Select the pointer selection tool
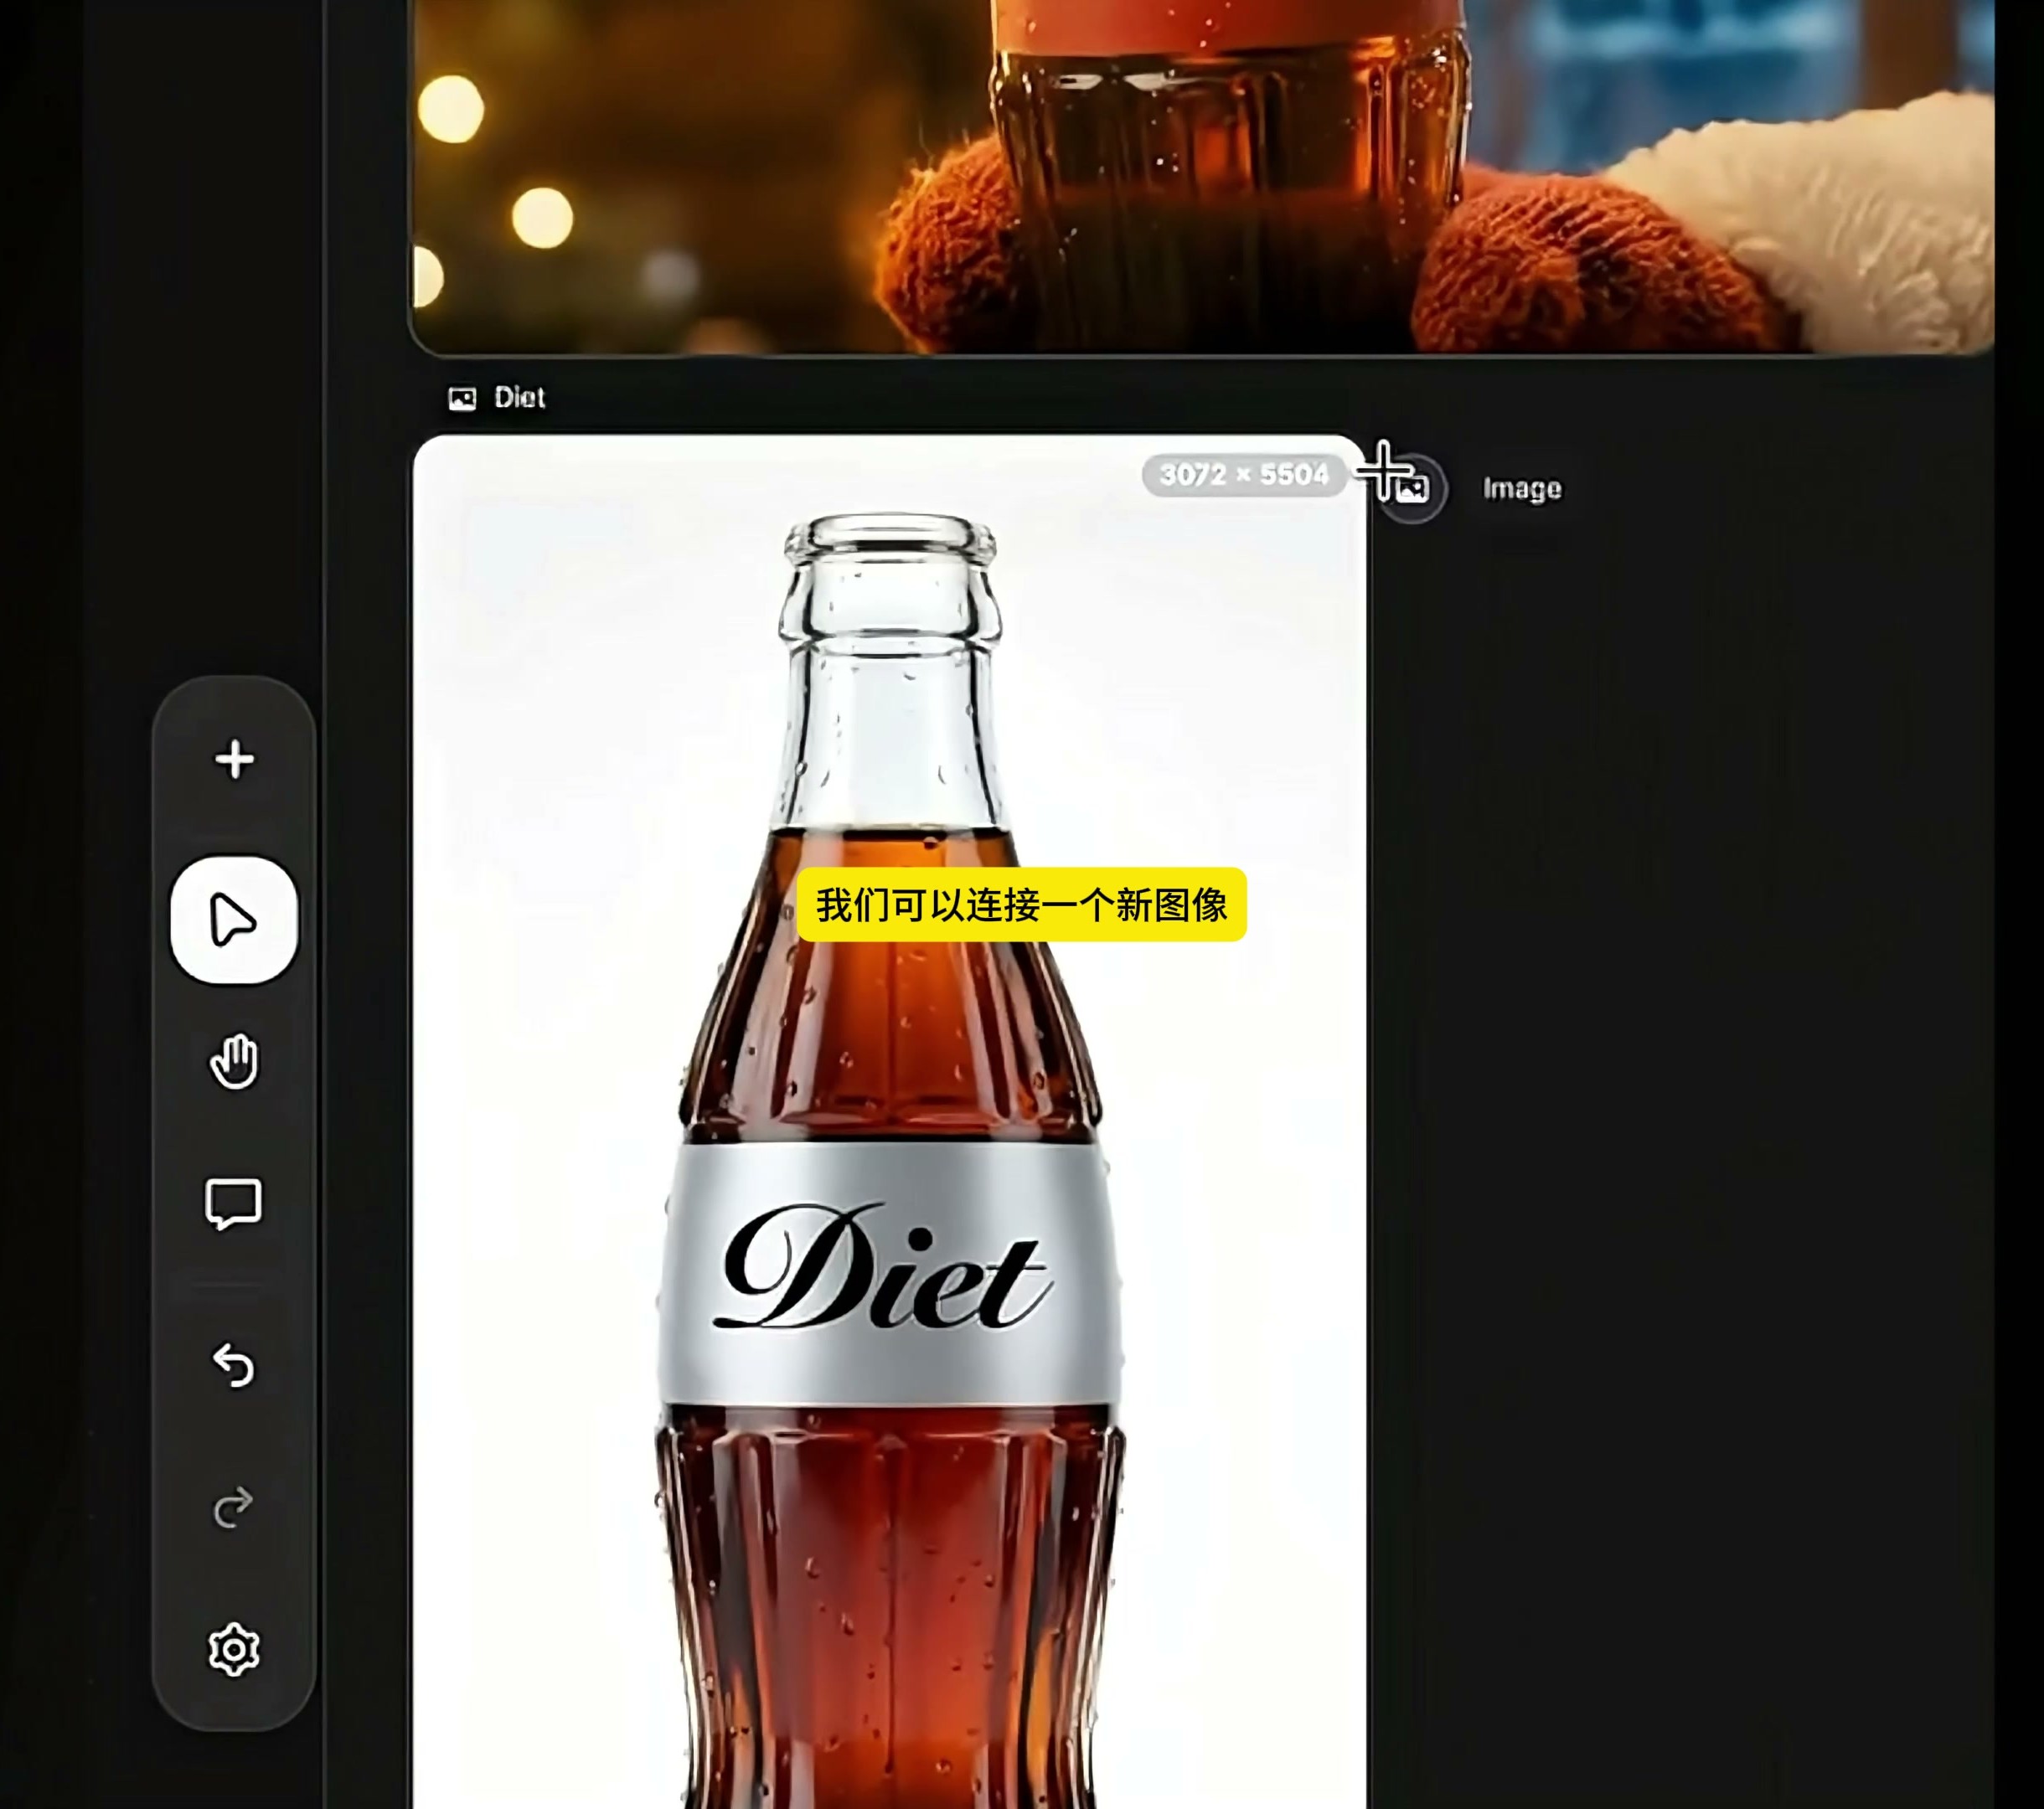2044x1809 pixels. tap(234, 919)
